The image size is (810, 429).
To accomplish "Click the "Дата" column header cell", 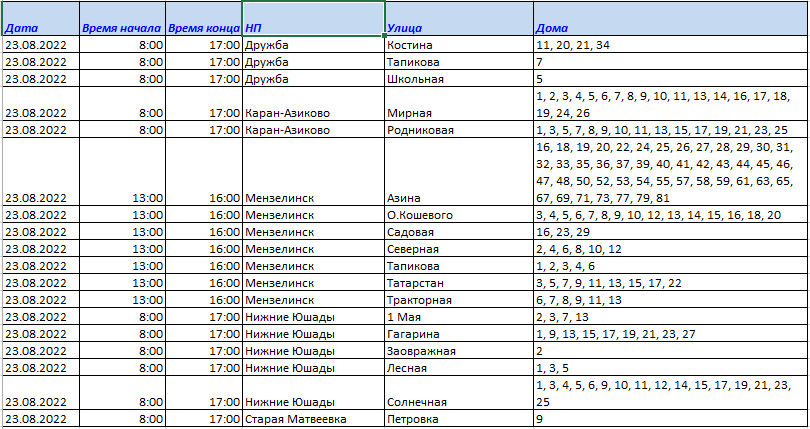I will (40, 28).
